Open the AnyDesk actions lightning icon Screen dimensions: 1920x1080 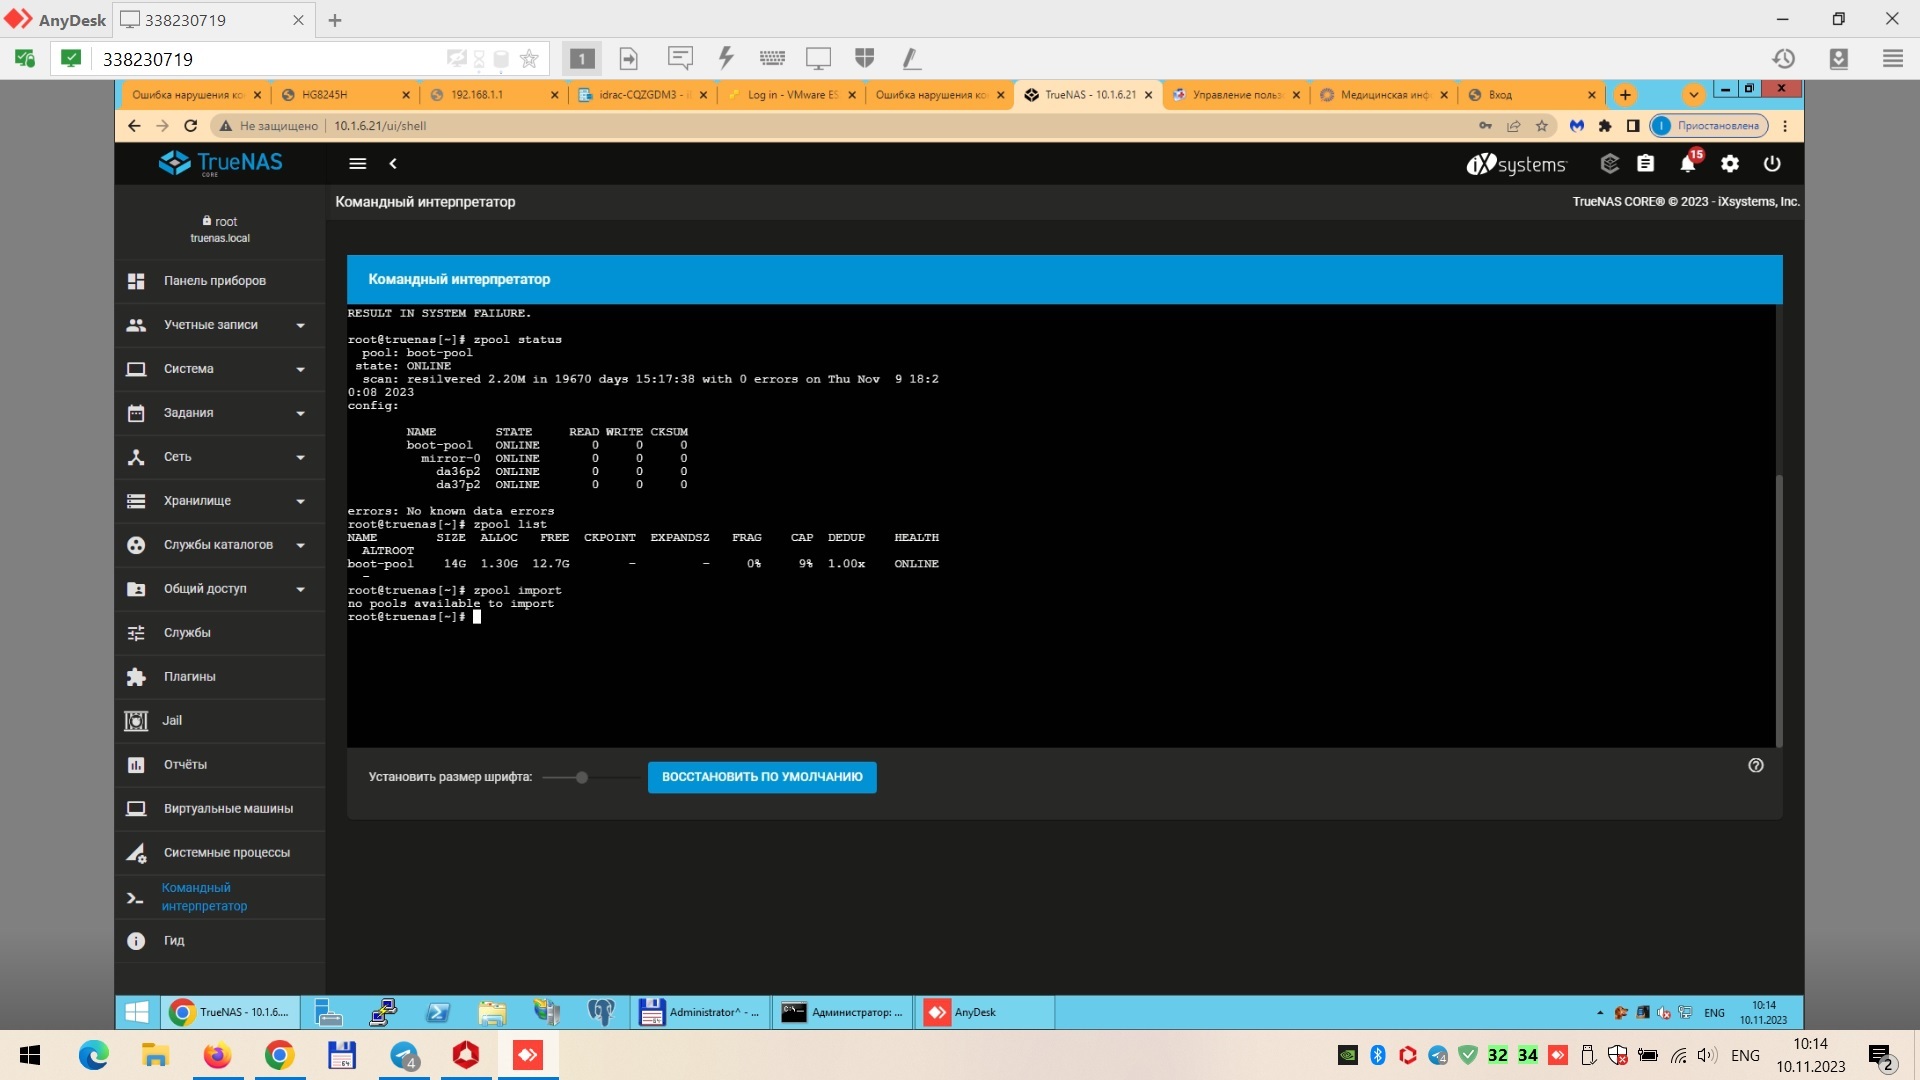pyautogui.click(x=726, y=58)
